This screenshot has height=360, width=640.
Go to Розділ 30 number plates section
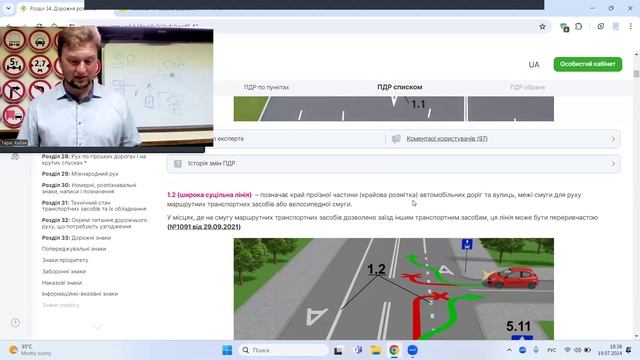(x=89, y=188)
